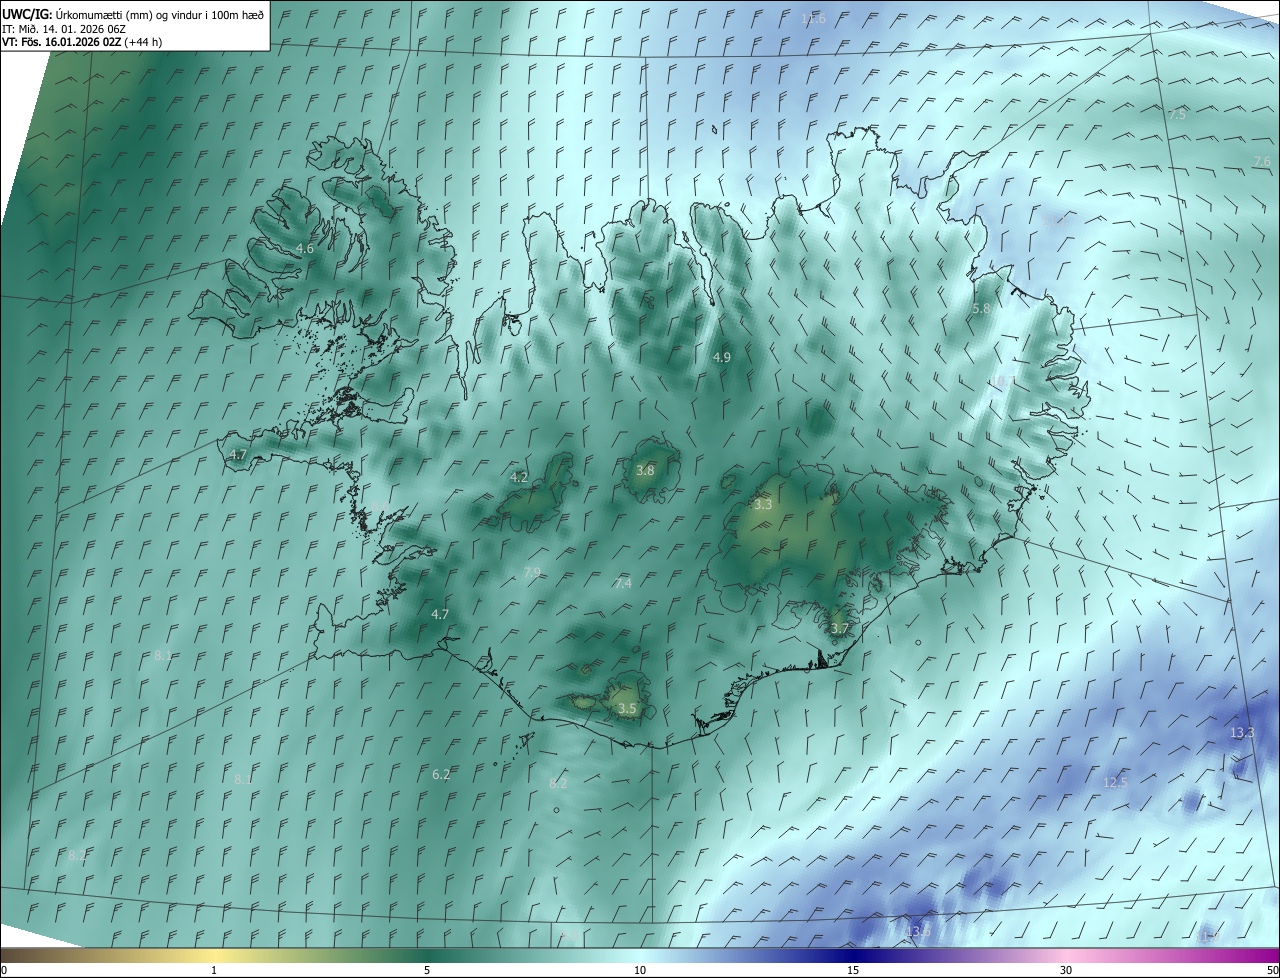This screenshot has width=1280, height=978.
Task: Click the 15 tick on the color scale
Action: point(853,970)
